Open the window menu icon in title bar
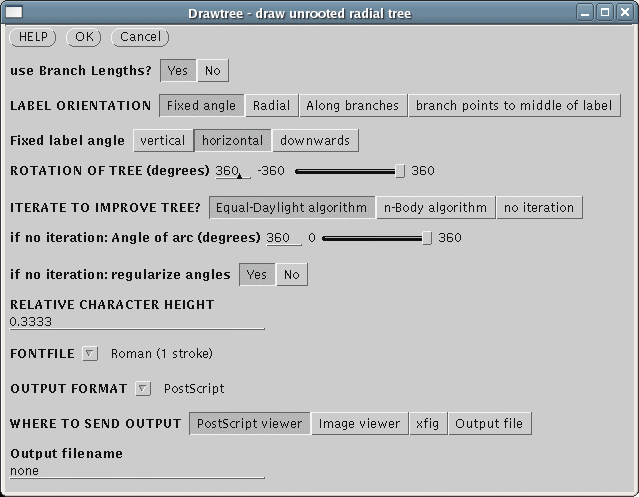Screen dimensions: 639x497 [14, 12]
